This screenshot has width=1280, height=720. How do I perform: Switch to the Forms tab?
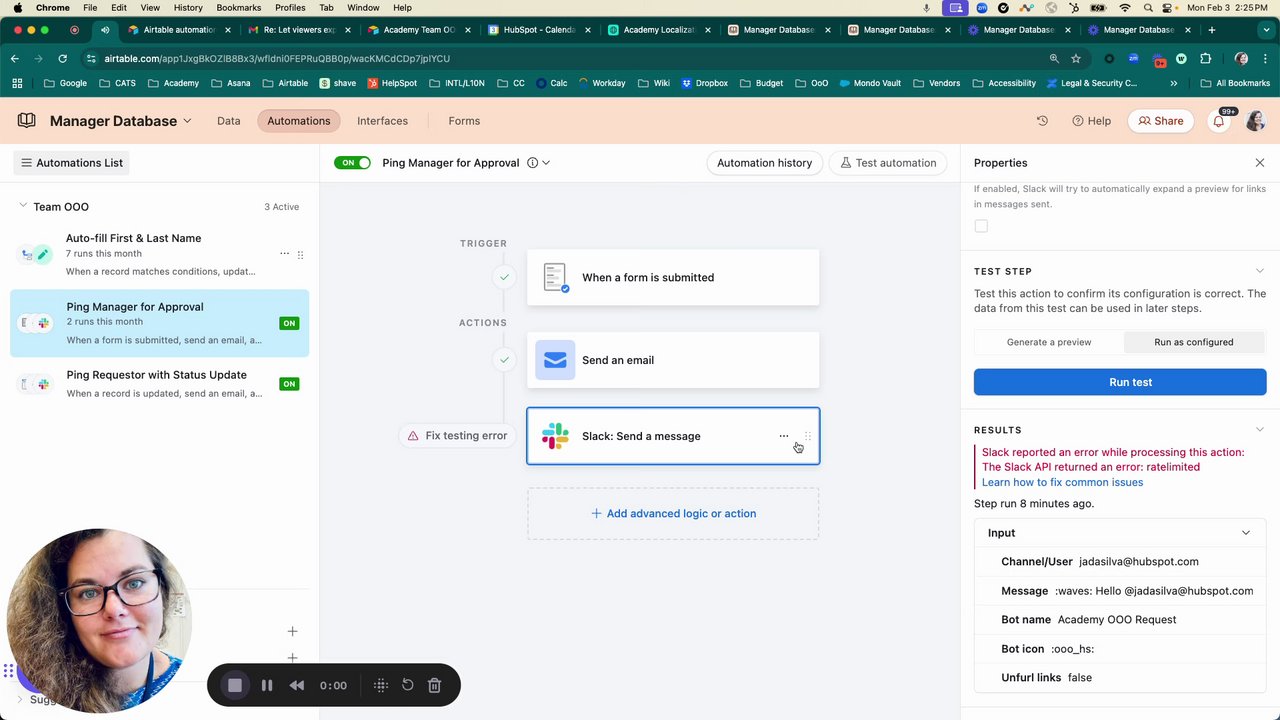[464, 121]
